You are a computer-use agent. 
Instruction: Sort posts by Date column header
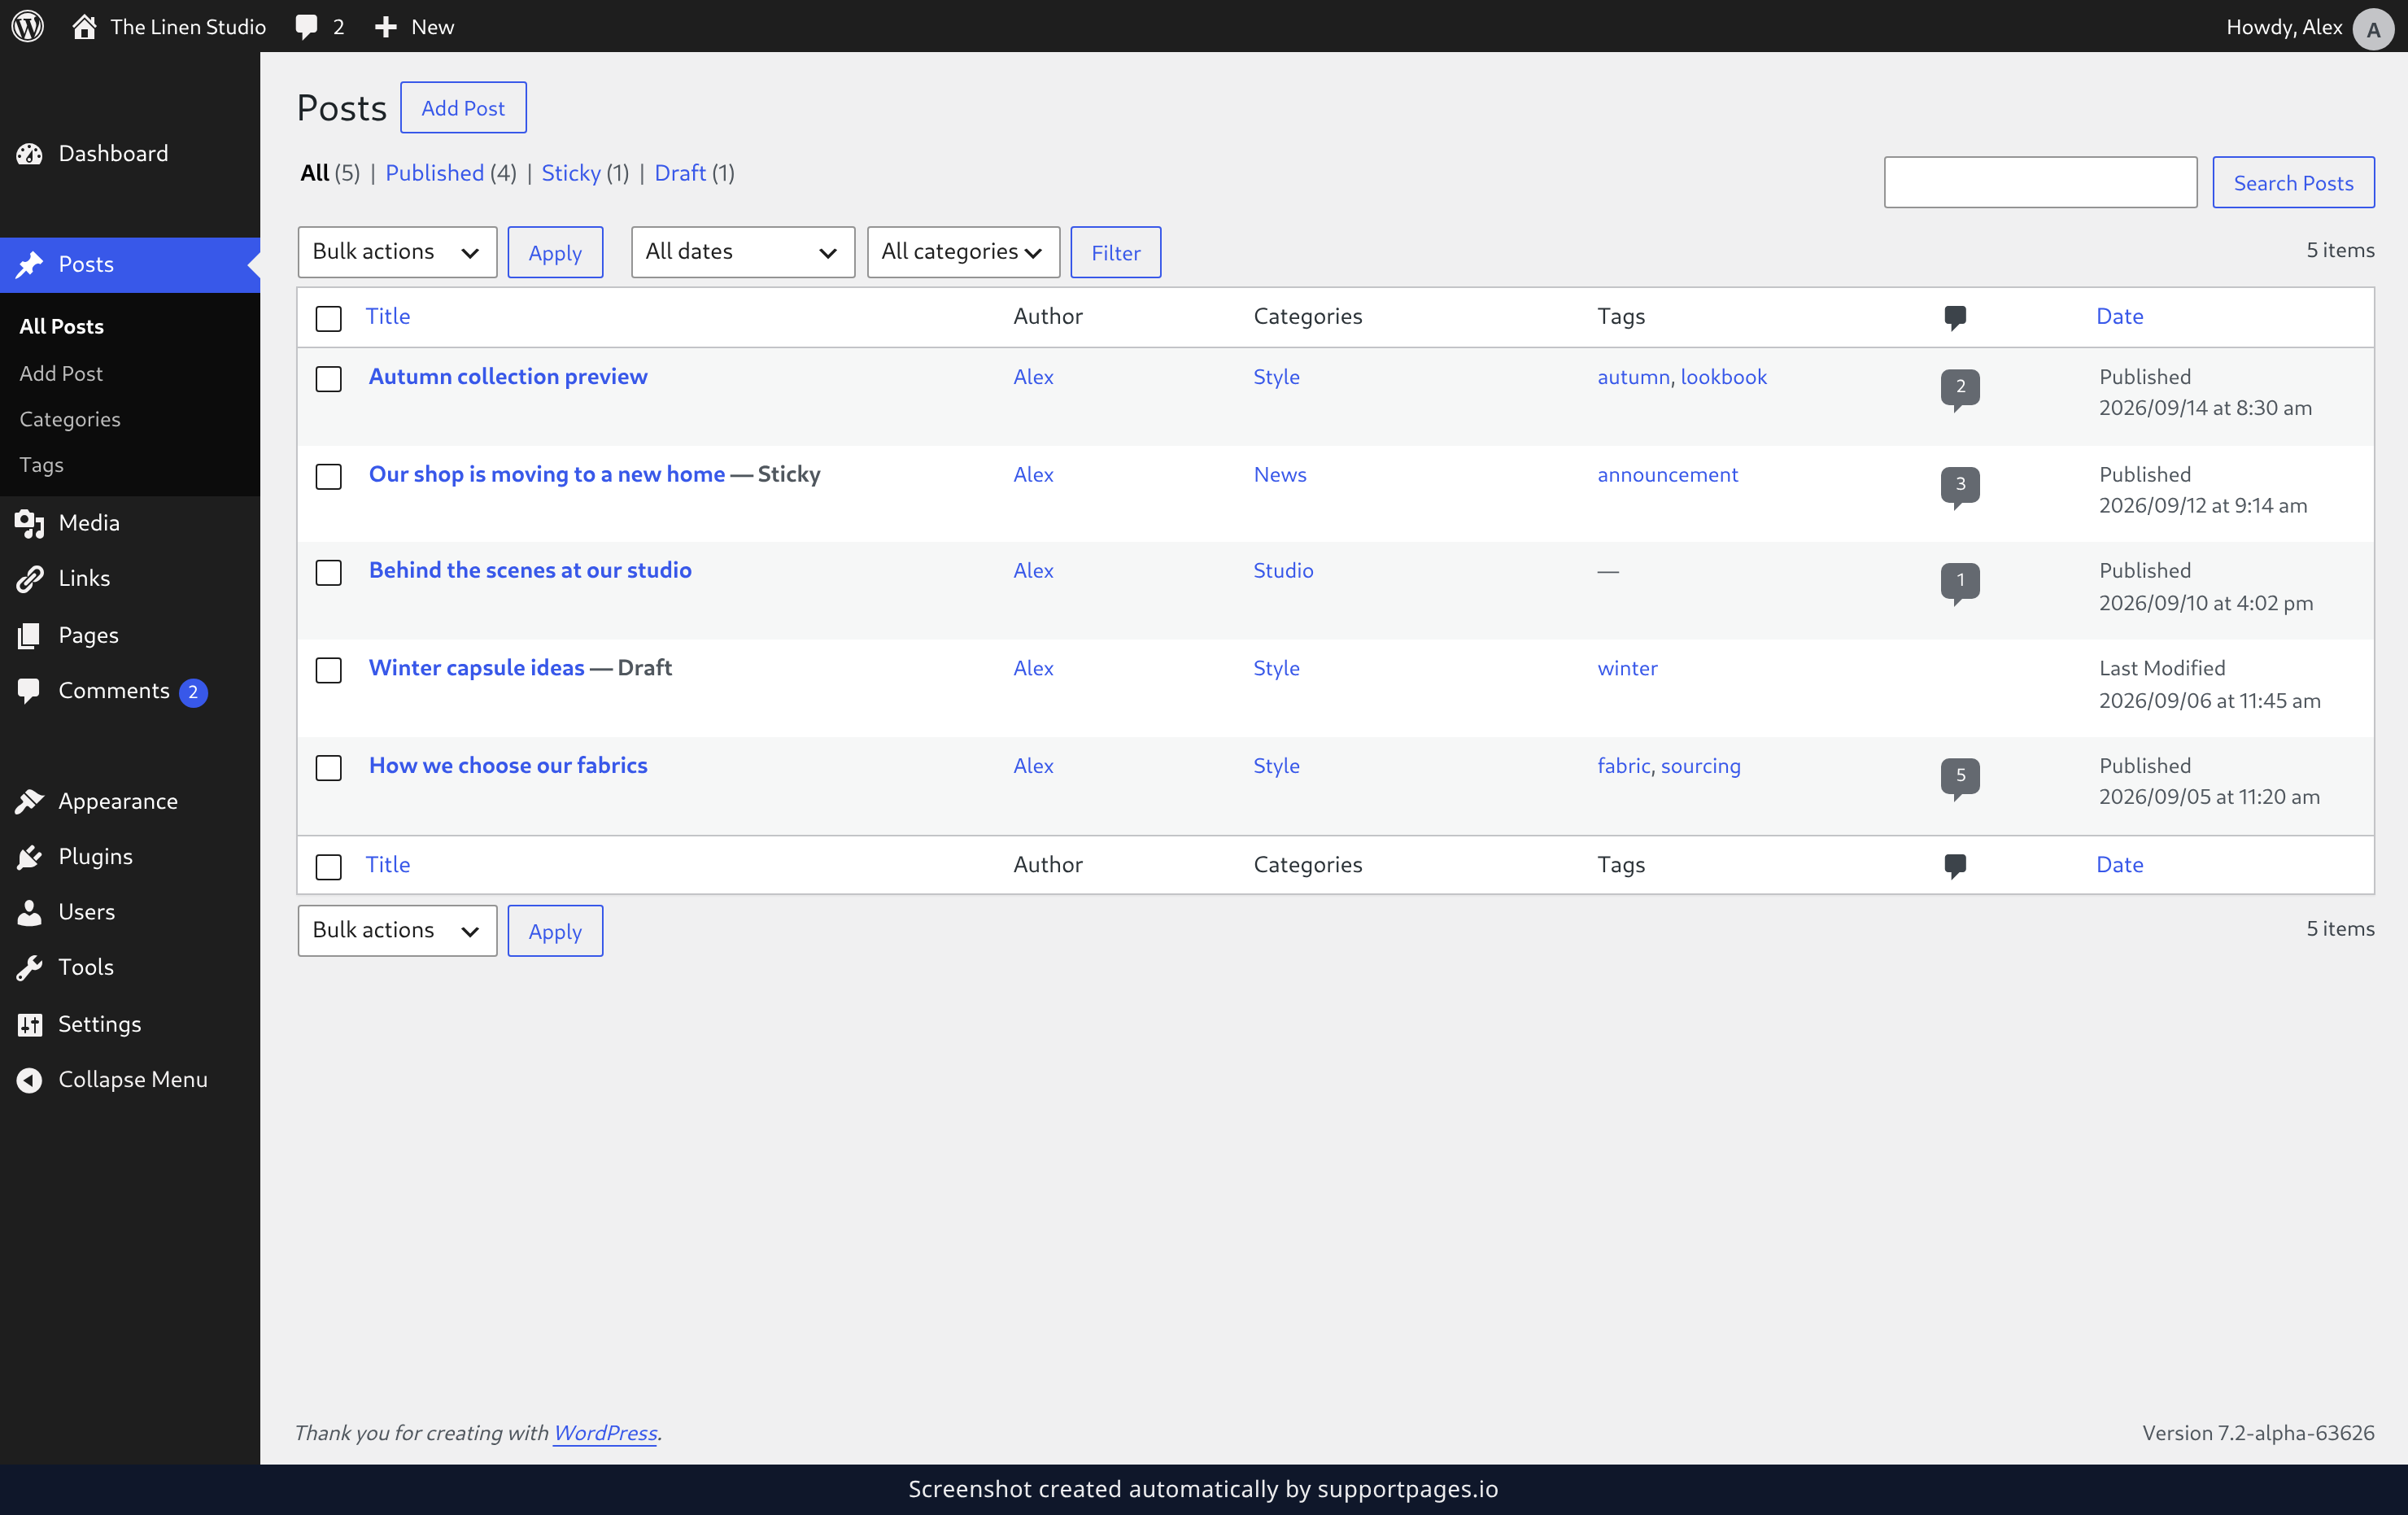(x=2119, y=316)
